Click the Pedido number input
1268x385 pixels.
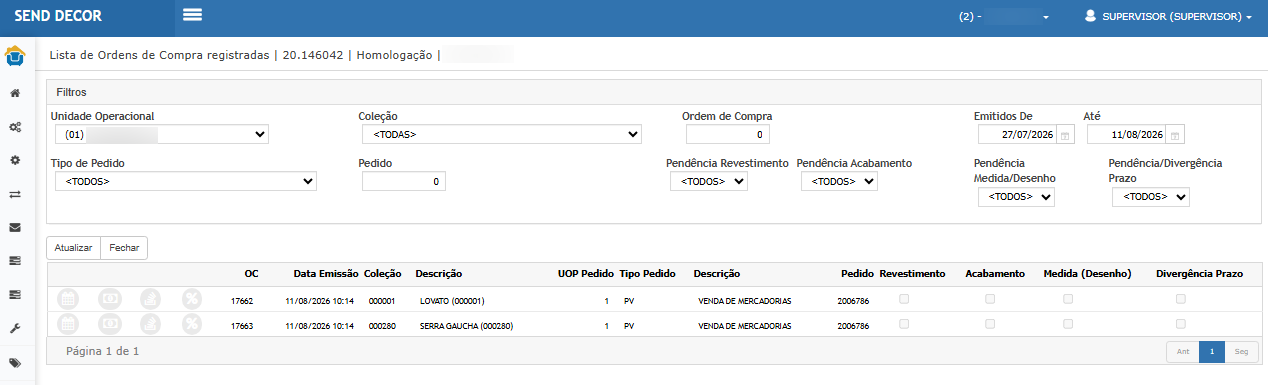point(404,181)
